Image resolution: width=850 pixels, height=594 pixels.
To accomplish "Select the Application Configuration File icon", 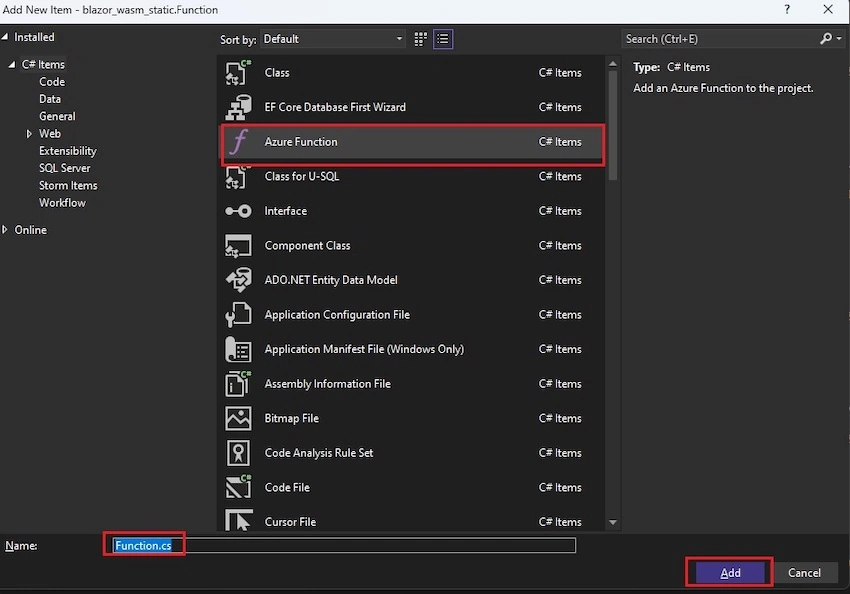I will [x=238, y=315].
